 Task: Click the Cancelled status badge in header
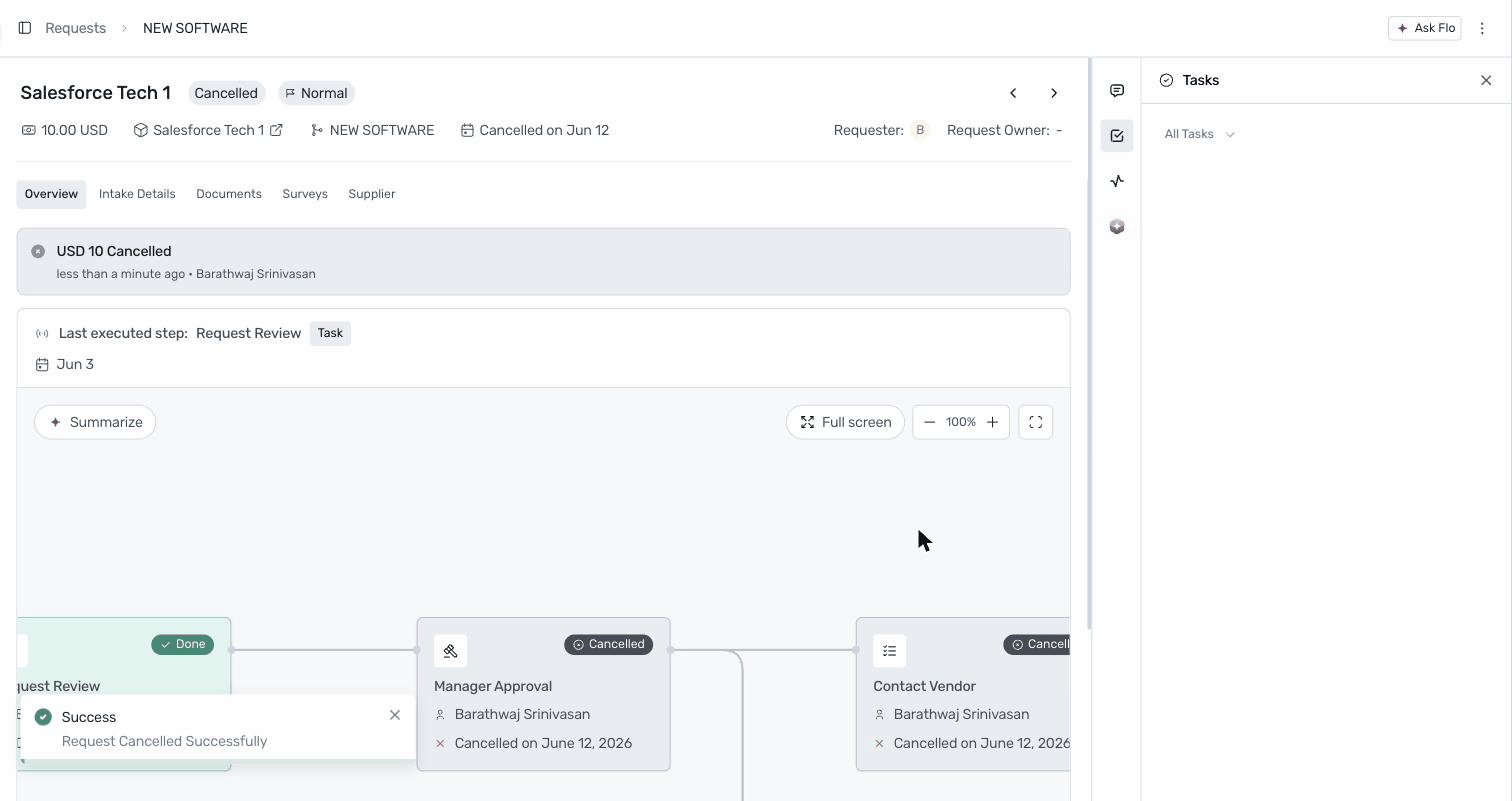click(226, 93)
